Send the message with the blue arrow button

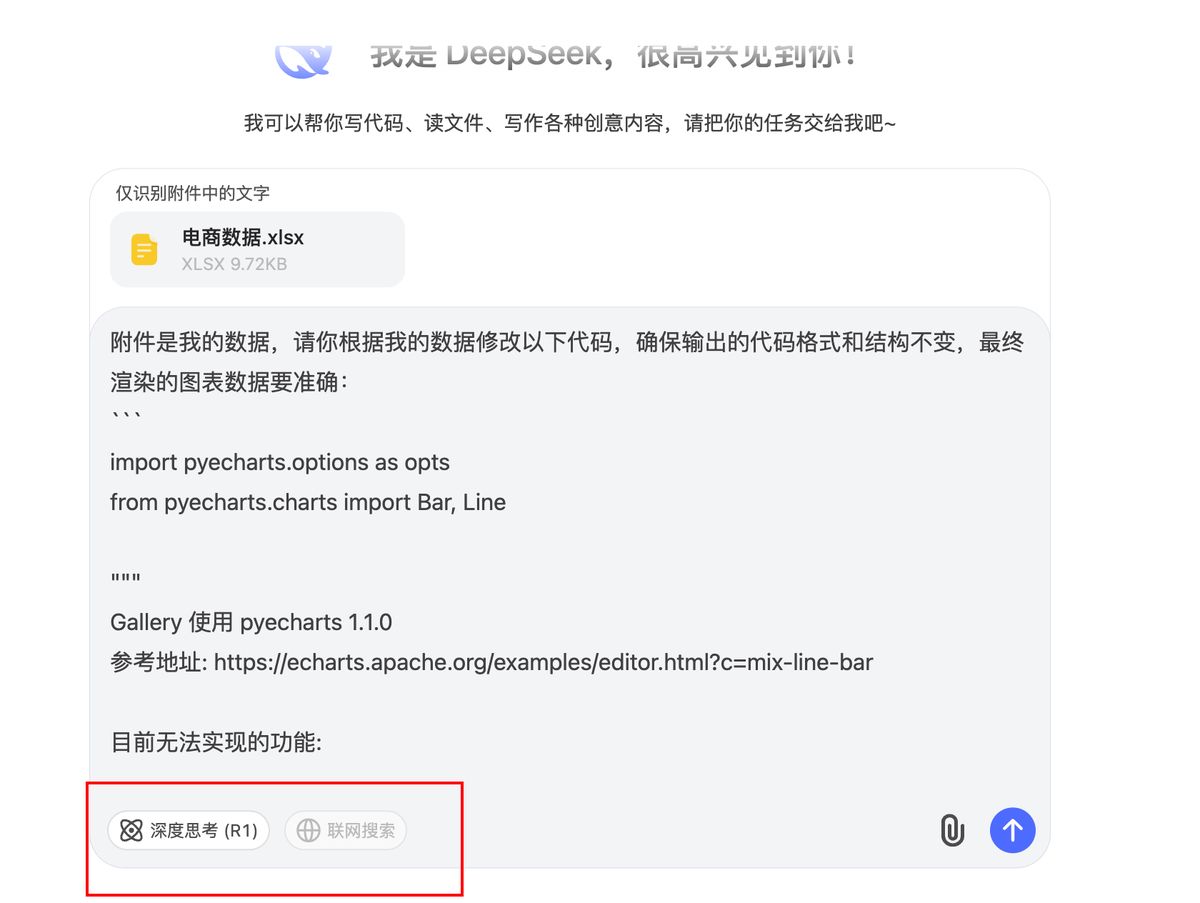(1013, 830)
